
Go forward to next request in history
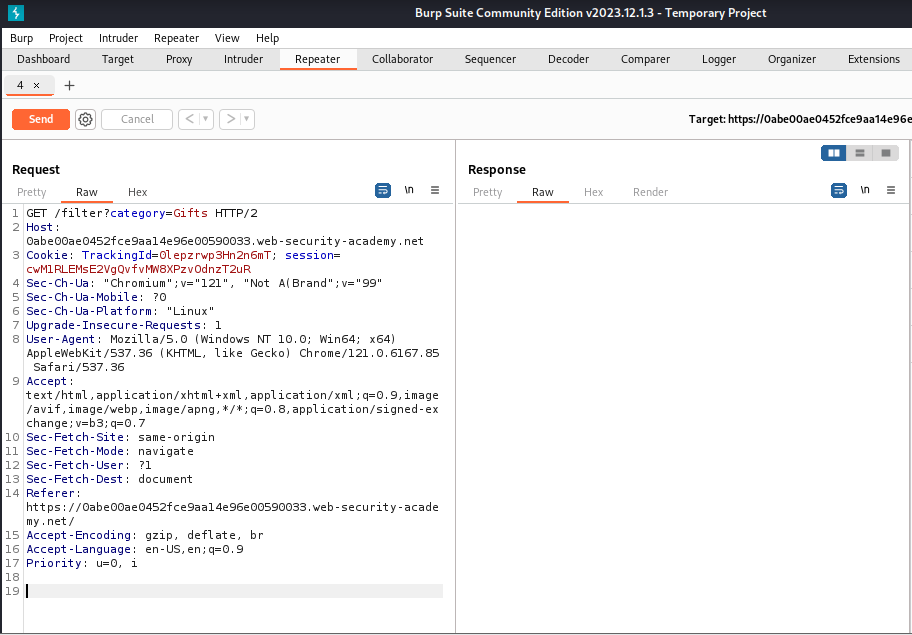click(230, 119)
